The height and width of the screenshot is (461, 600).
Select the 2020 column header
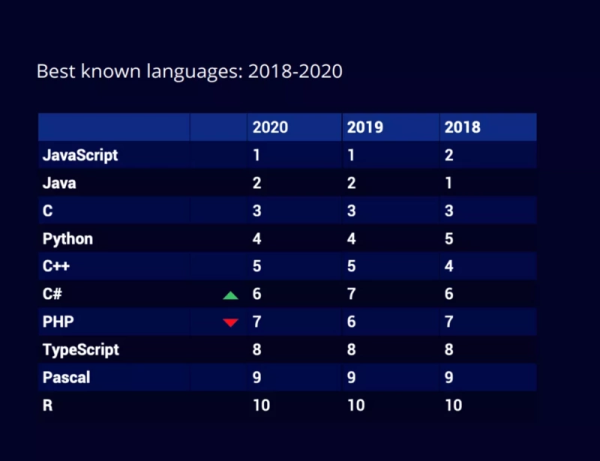click(x=270, y=127)
